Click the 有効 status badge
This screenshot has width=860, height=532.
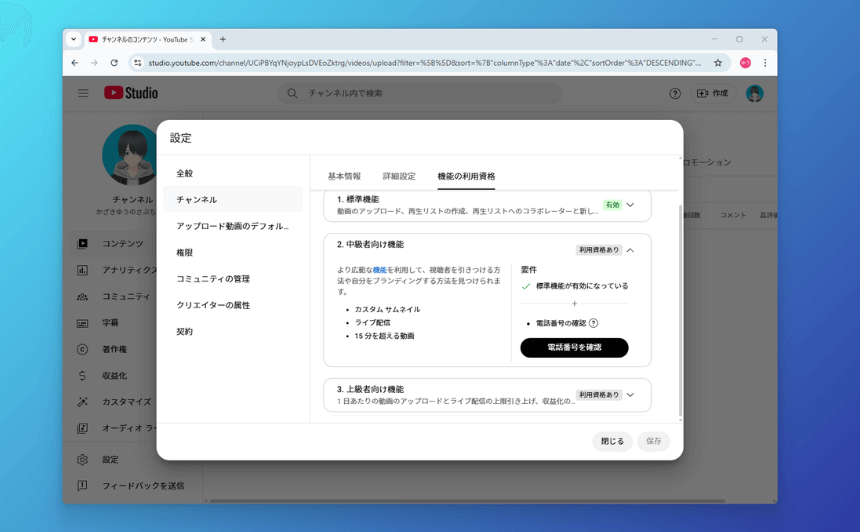coord(612,205)
